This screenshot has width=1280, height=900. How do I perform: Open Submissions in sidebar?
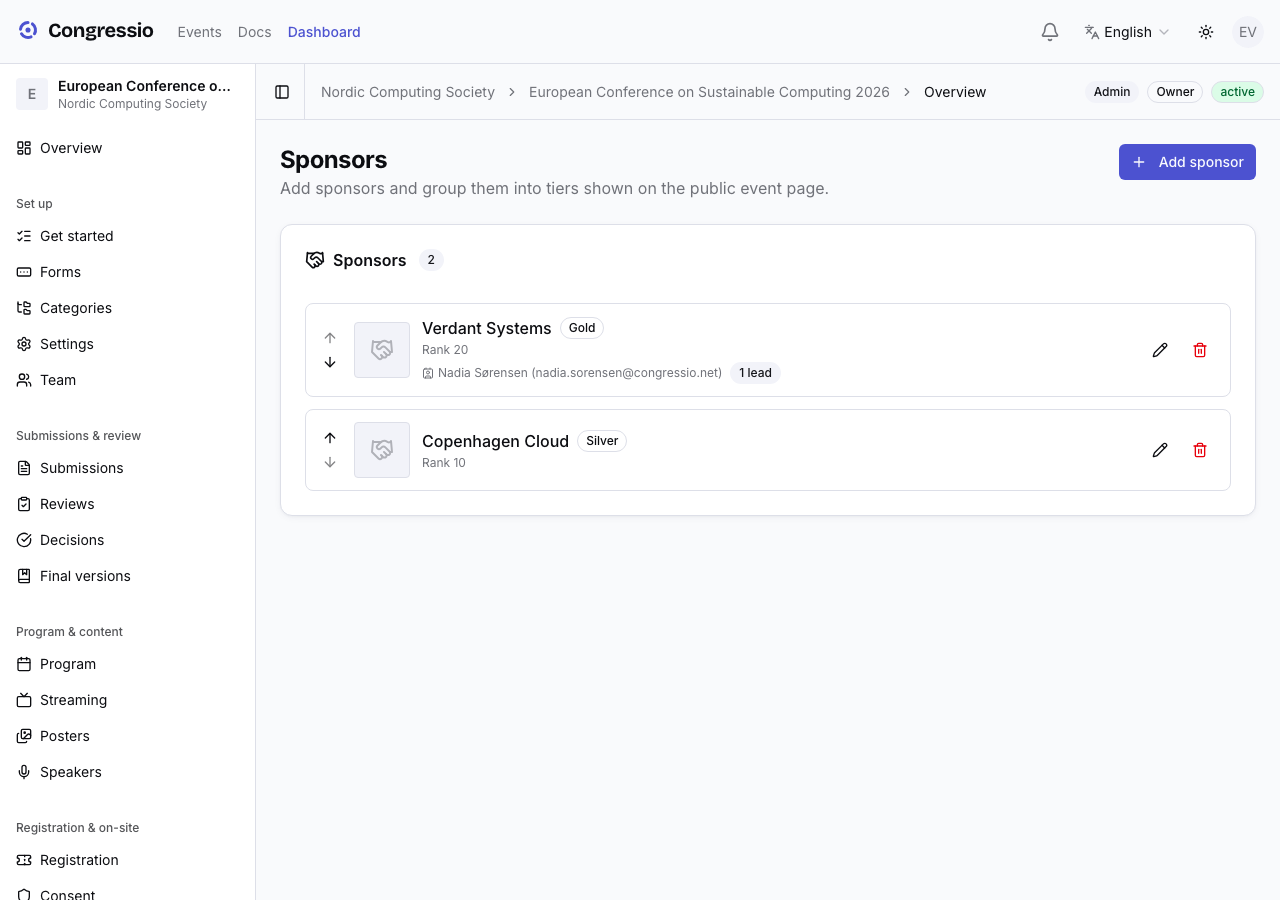point(128,468)
